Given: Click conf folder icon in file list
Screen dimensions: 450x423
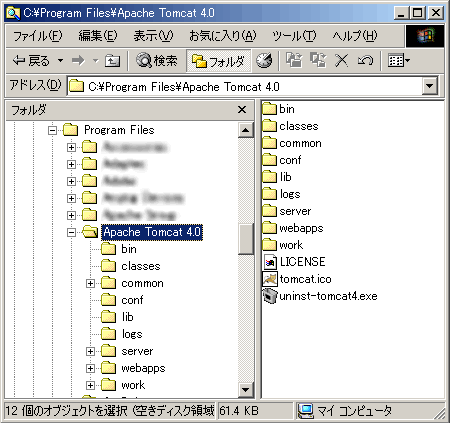Looking at the screenshot, I should [269, 160].
